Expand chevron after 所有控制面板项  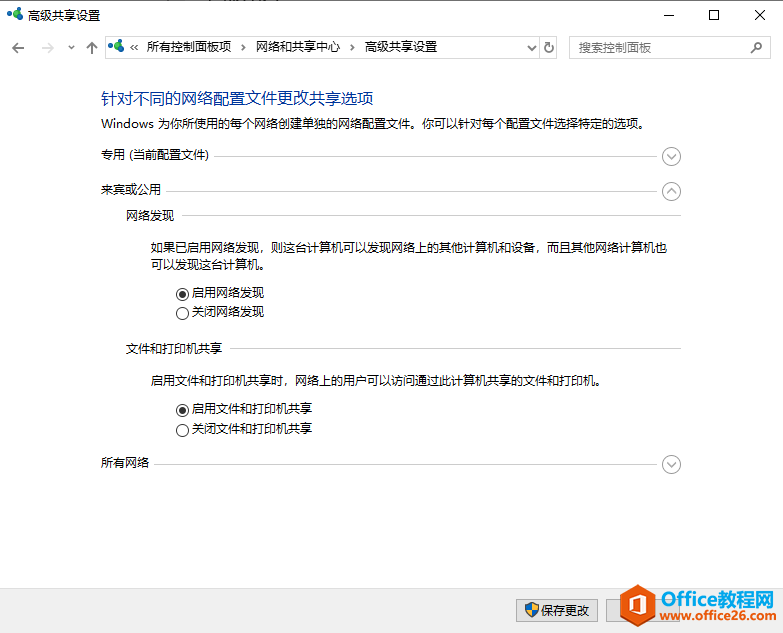point(243,47)
